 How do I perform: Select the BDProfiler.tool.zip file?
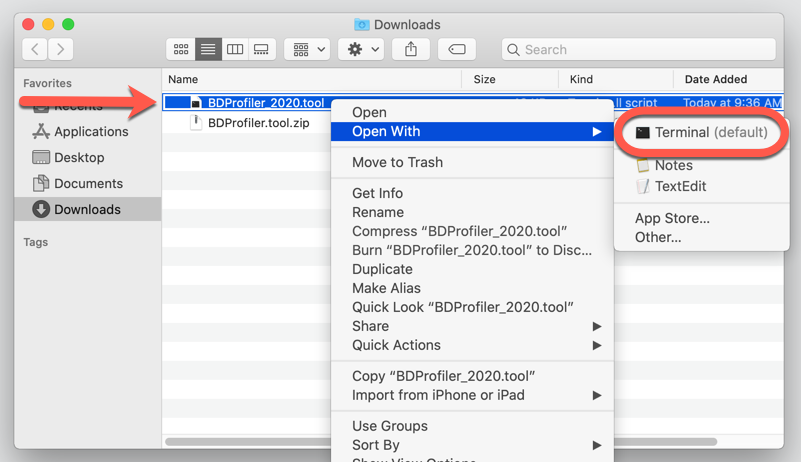coord(258,123)
